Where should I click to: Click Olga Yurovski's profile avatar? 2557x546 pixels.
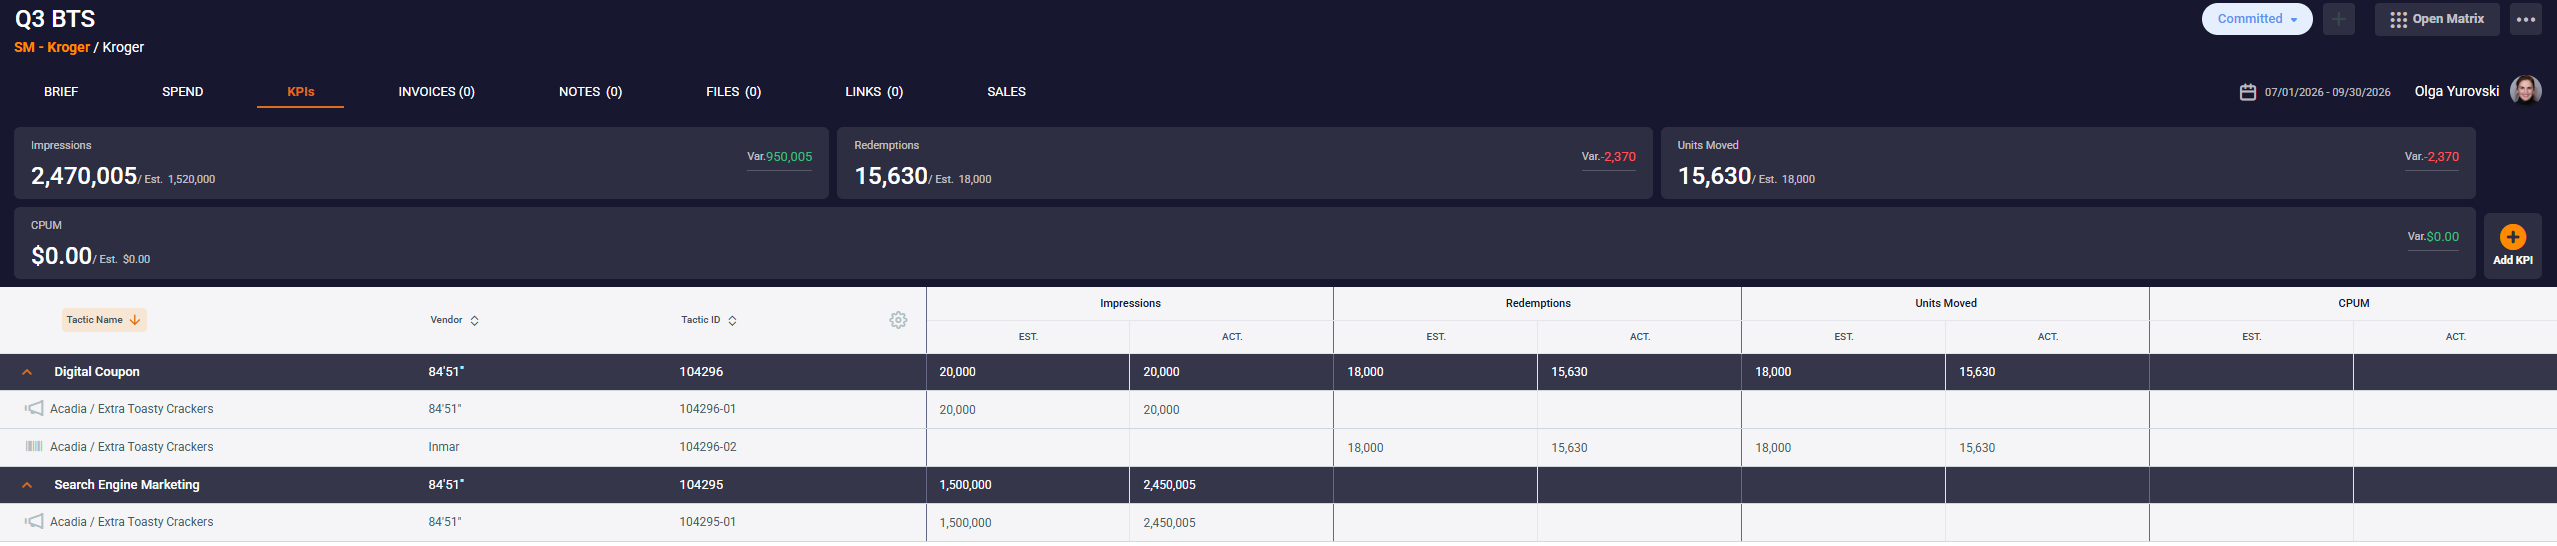2525,91
